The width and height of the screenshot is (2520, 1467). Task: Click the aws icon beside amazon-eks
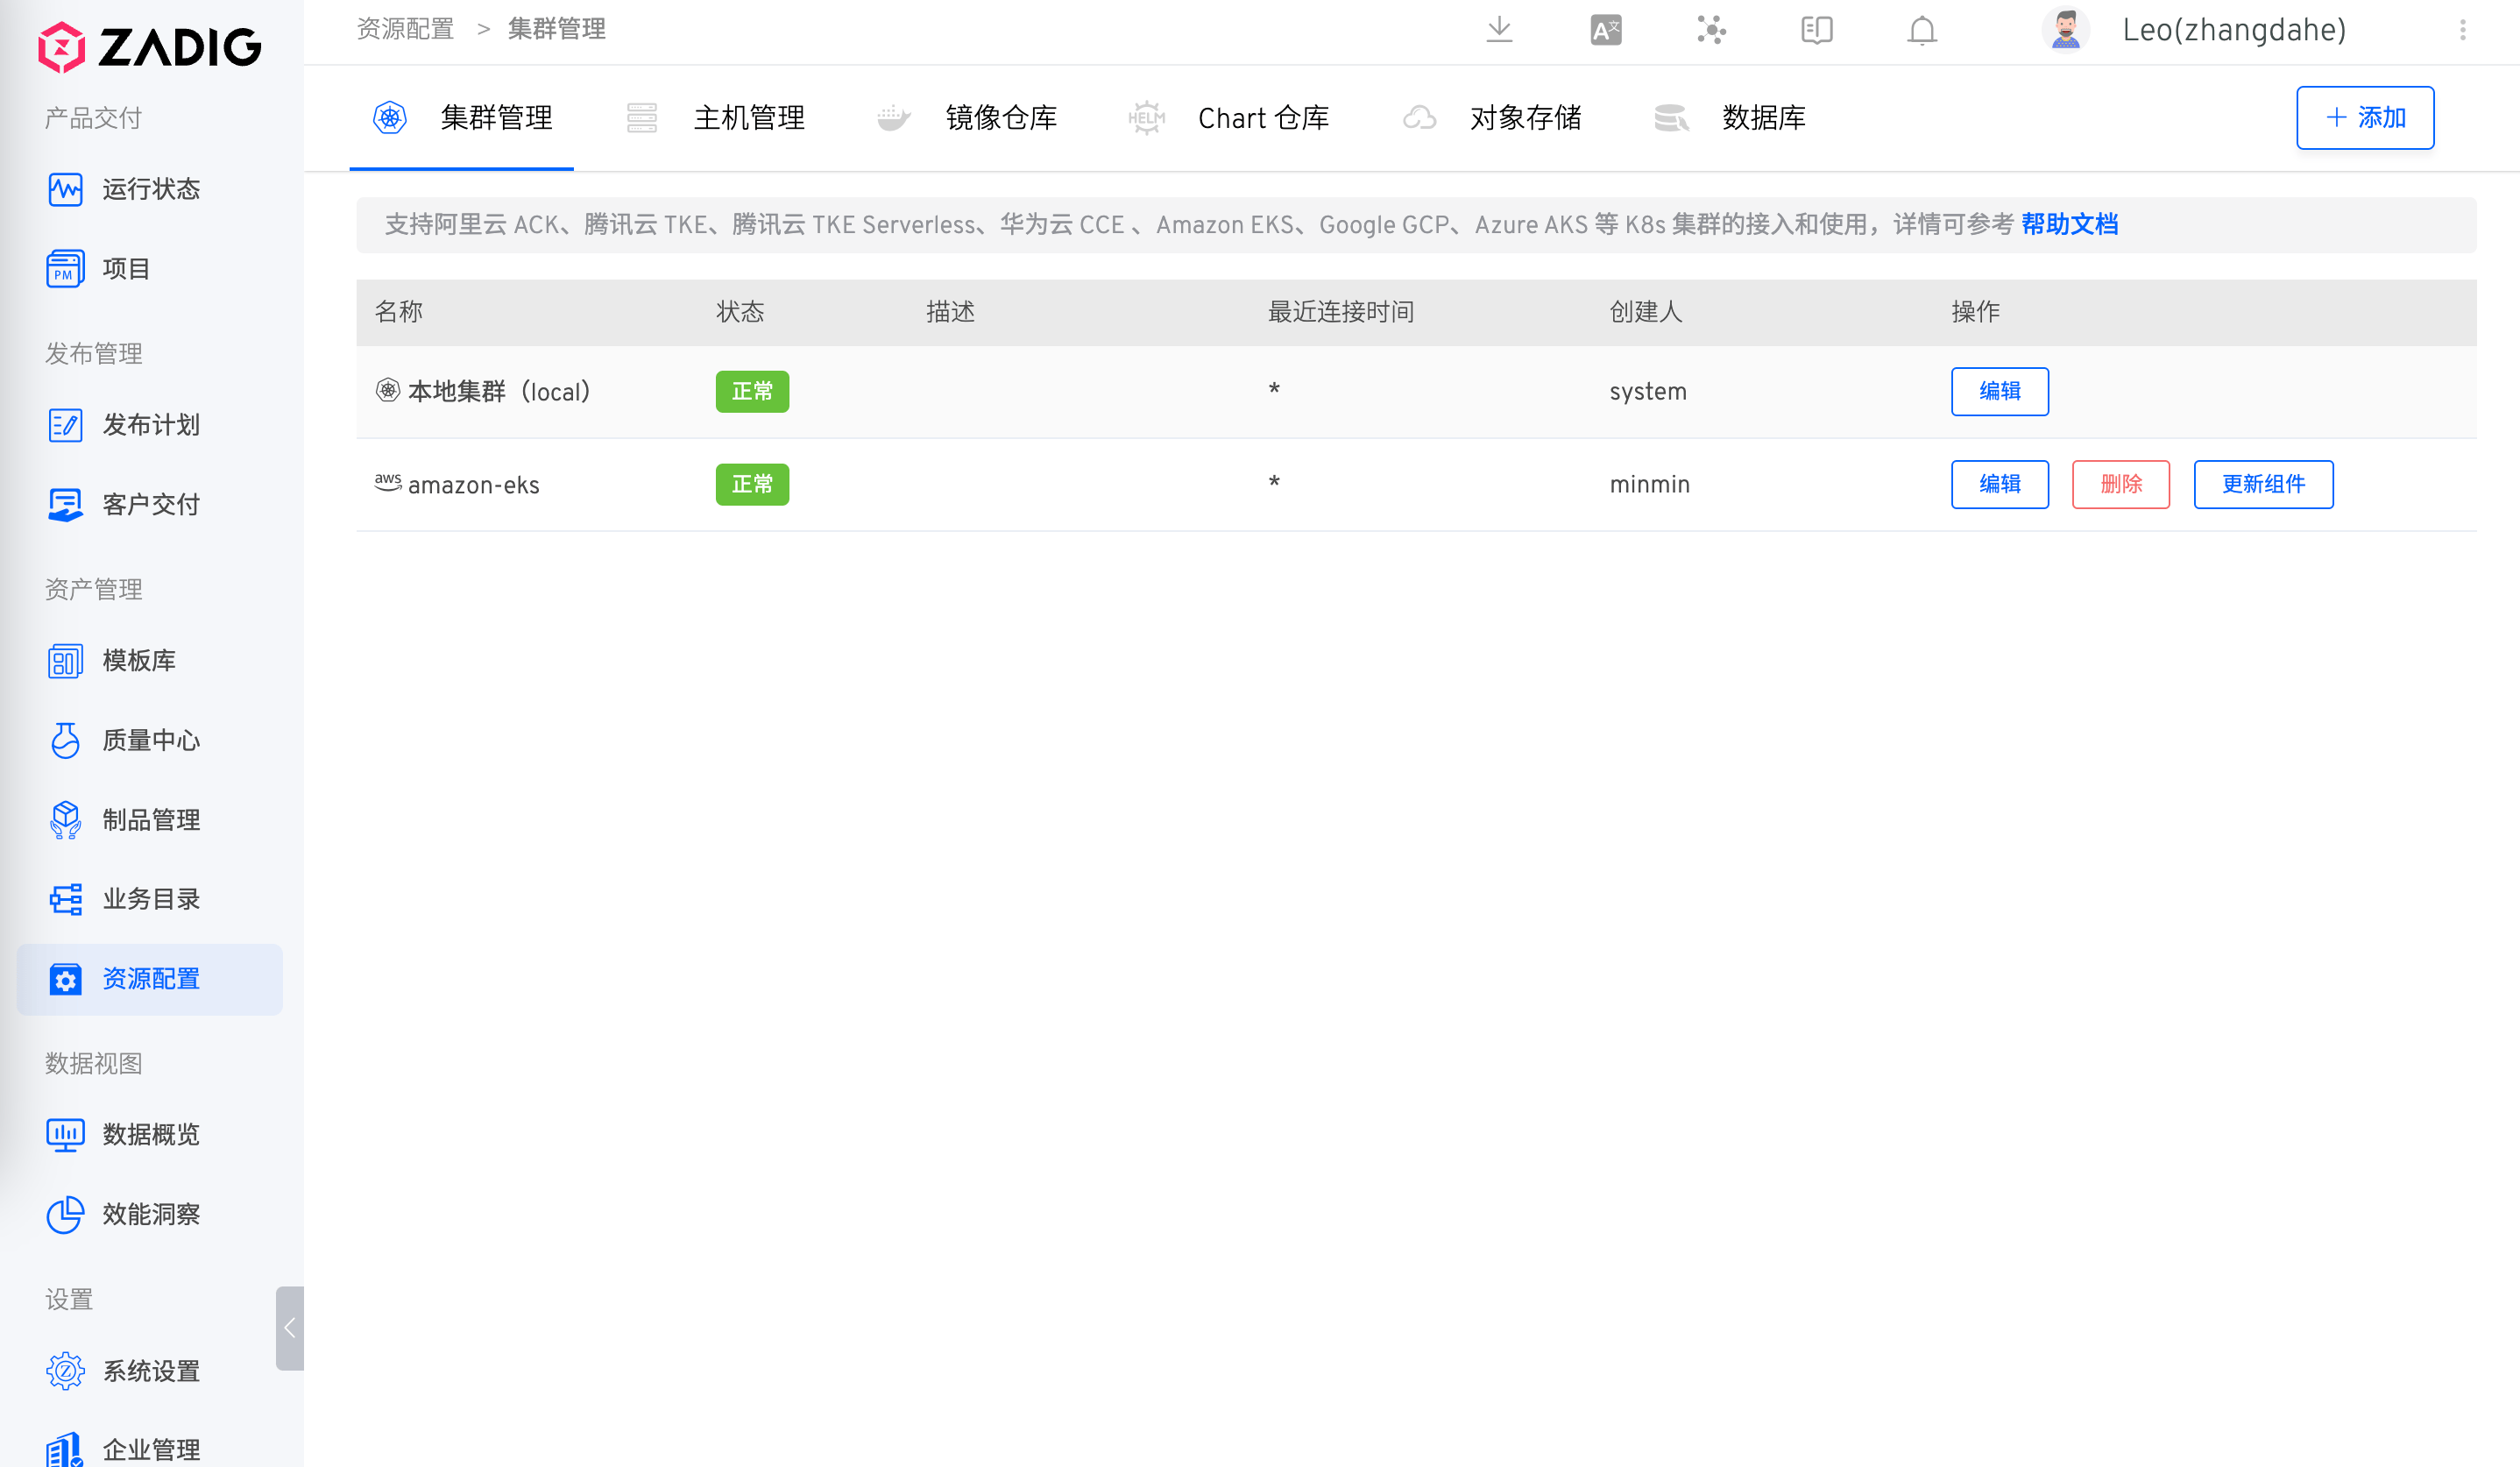[x=388, y=482]
